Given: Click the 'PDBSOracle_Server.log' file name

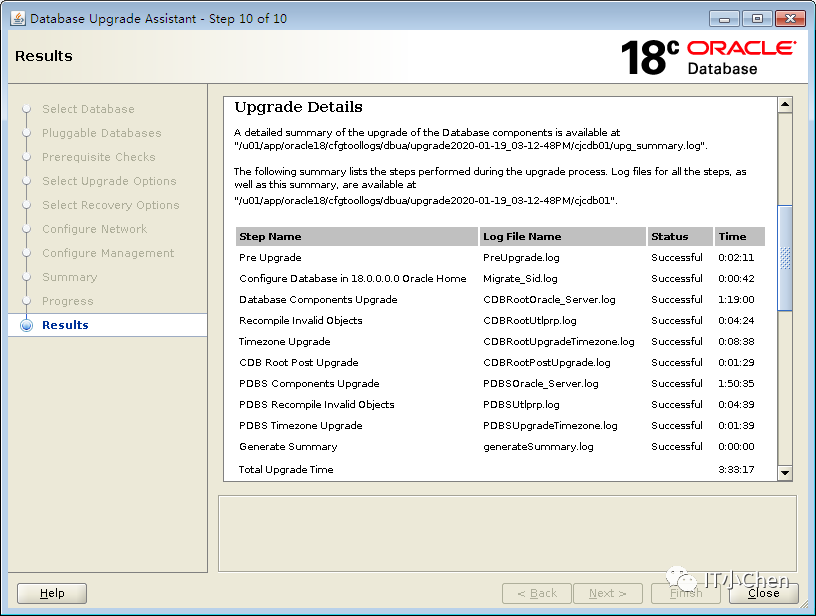Looking at the screenshot, I should coord(541,383).
